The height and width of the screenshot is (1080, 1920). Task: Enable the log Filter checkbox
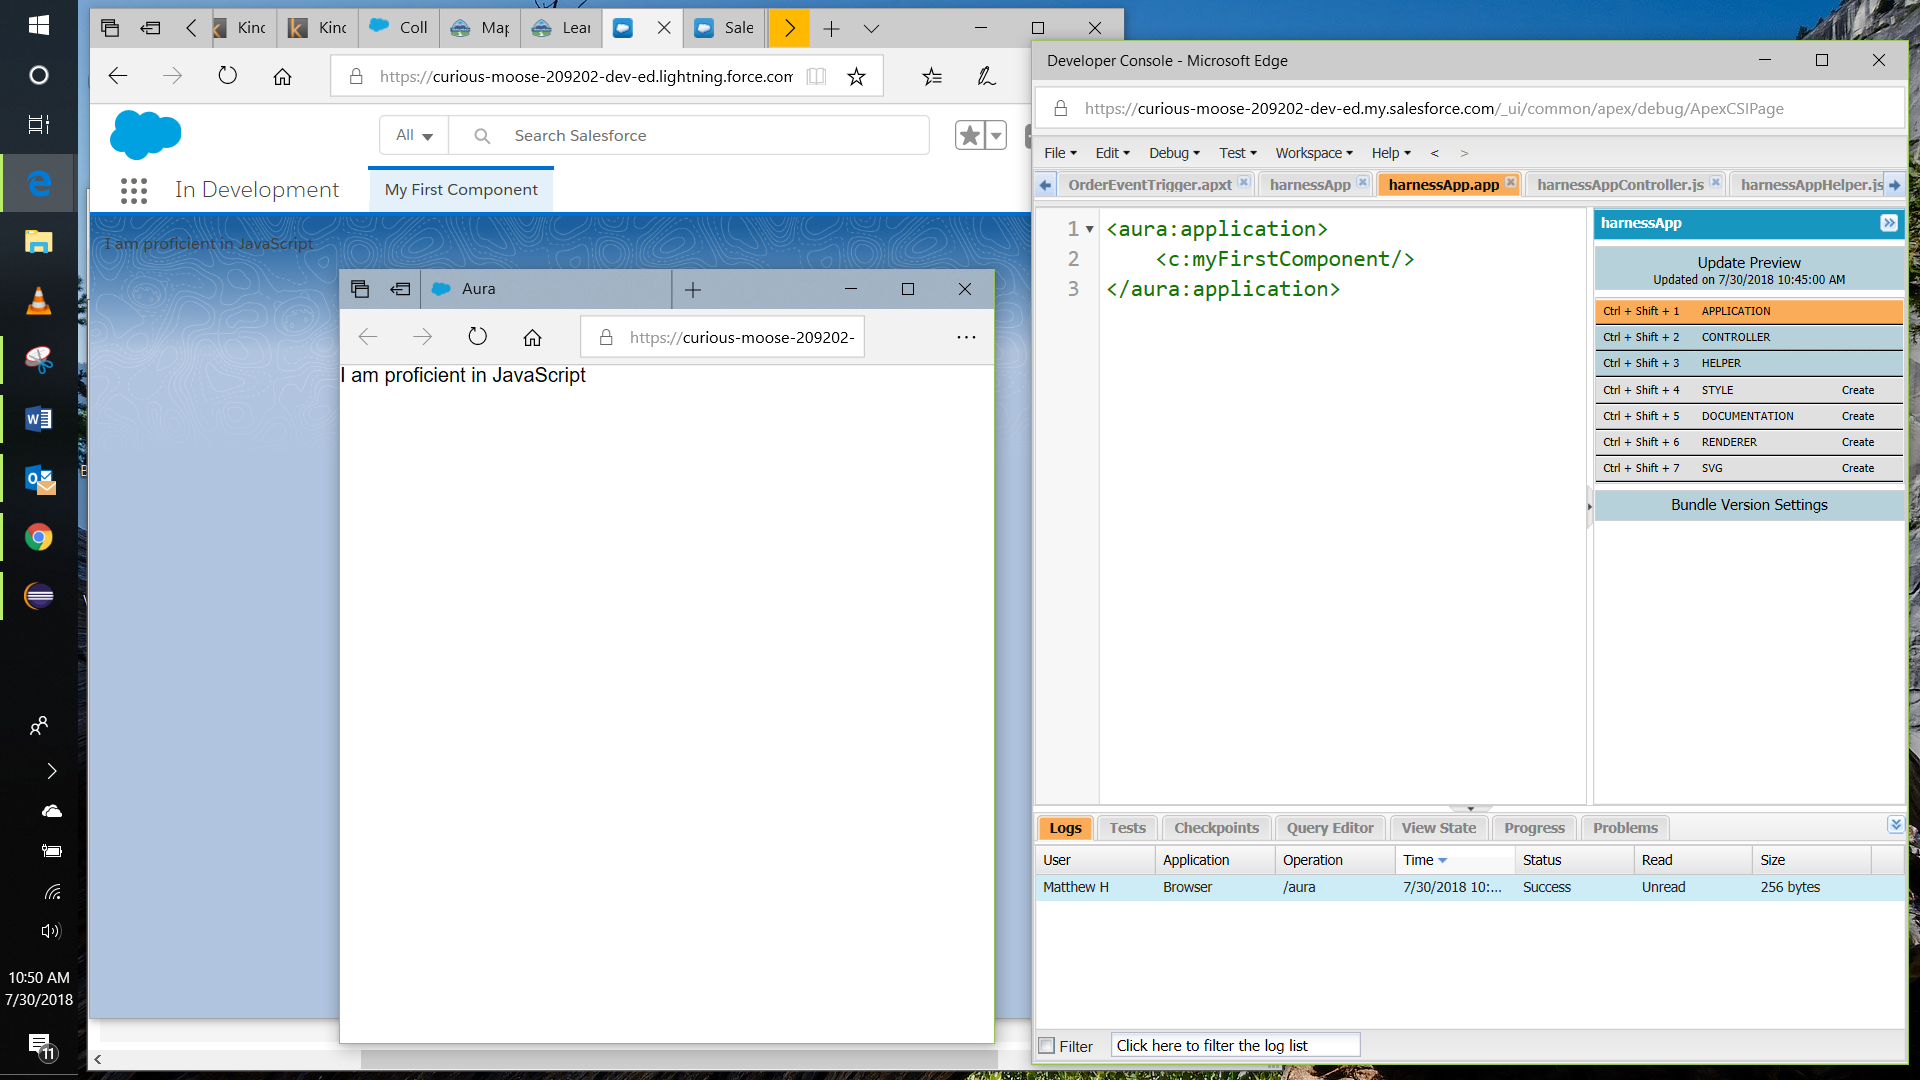tap(1047, 1046)
